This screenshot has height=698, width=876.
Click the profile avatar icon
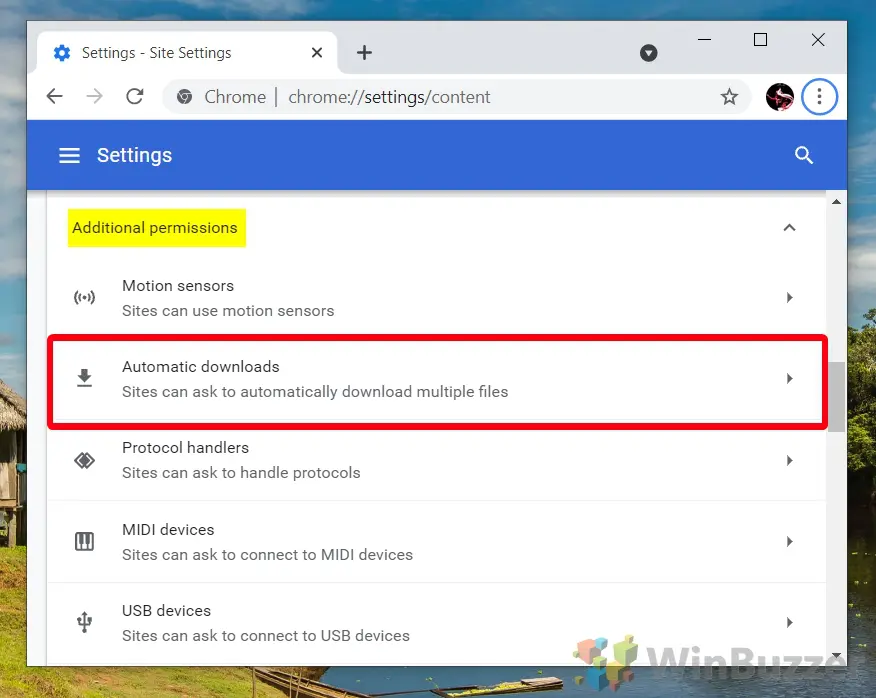[x=780, y=97]
